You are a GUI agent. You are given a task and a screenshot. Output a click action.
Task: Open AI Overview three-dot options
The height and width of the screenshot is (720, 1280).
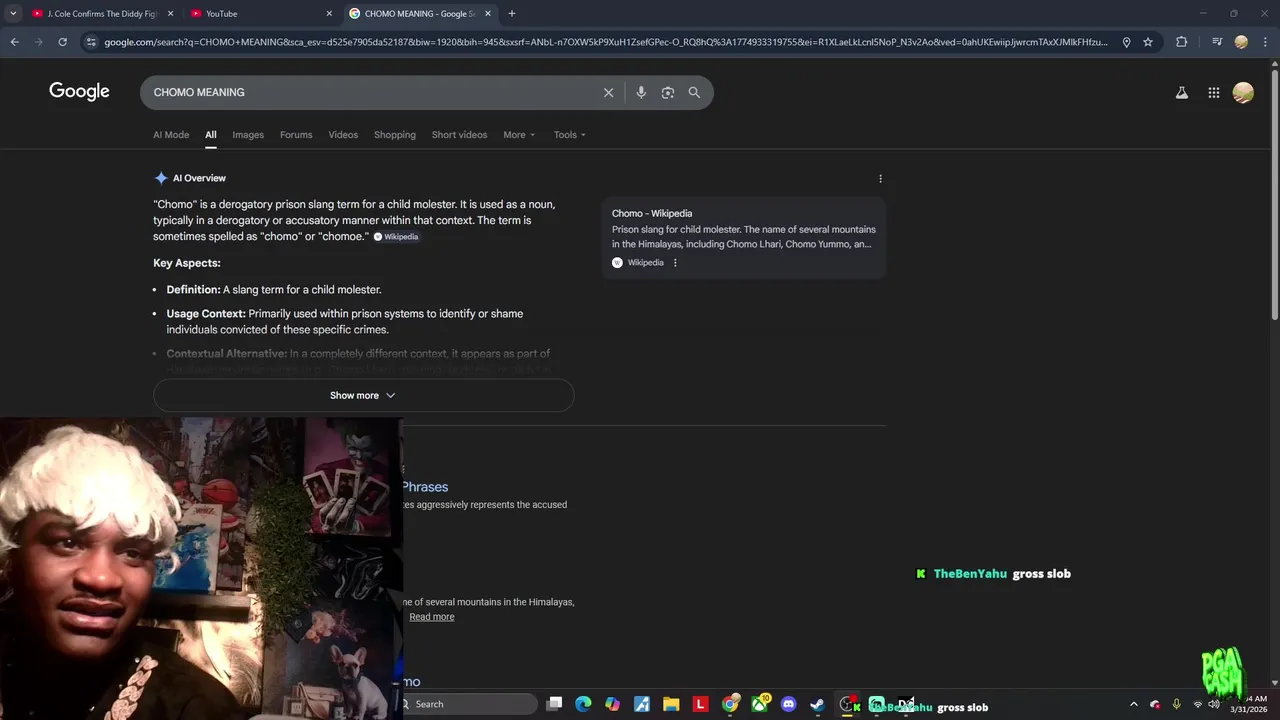880,178
